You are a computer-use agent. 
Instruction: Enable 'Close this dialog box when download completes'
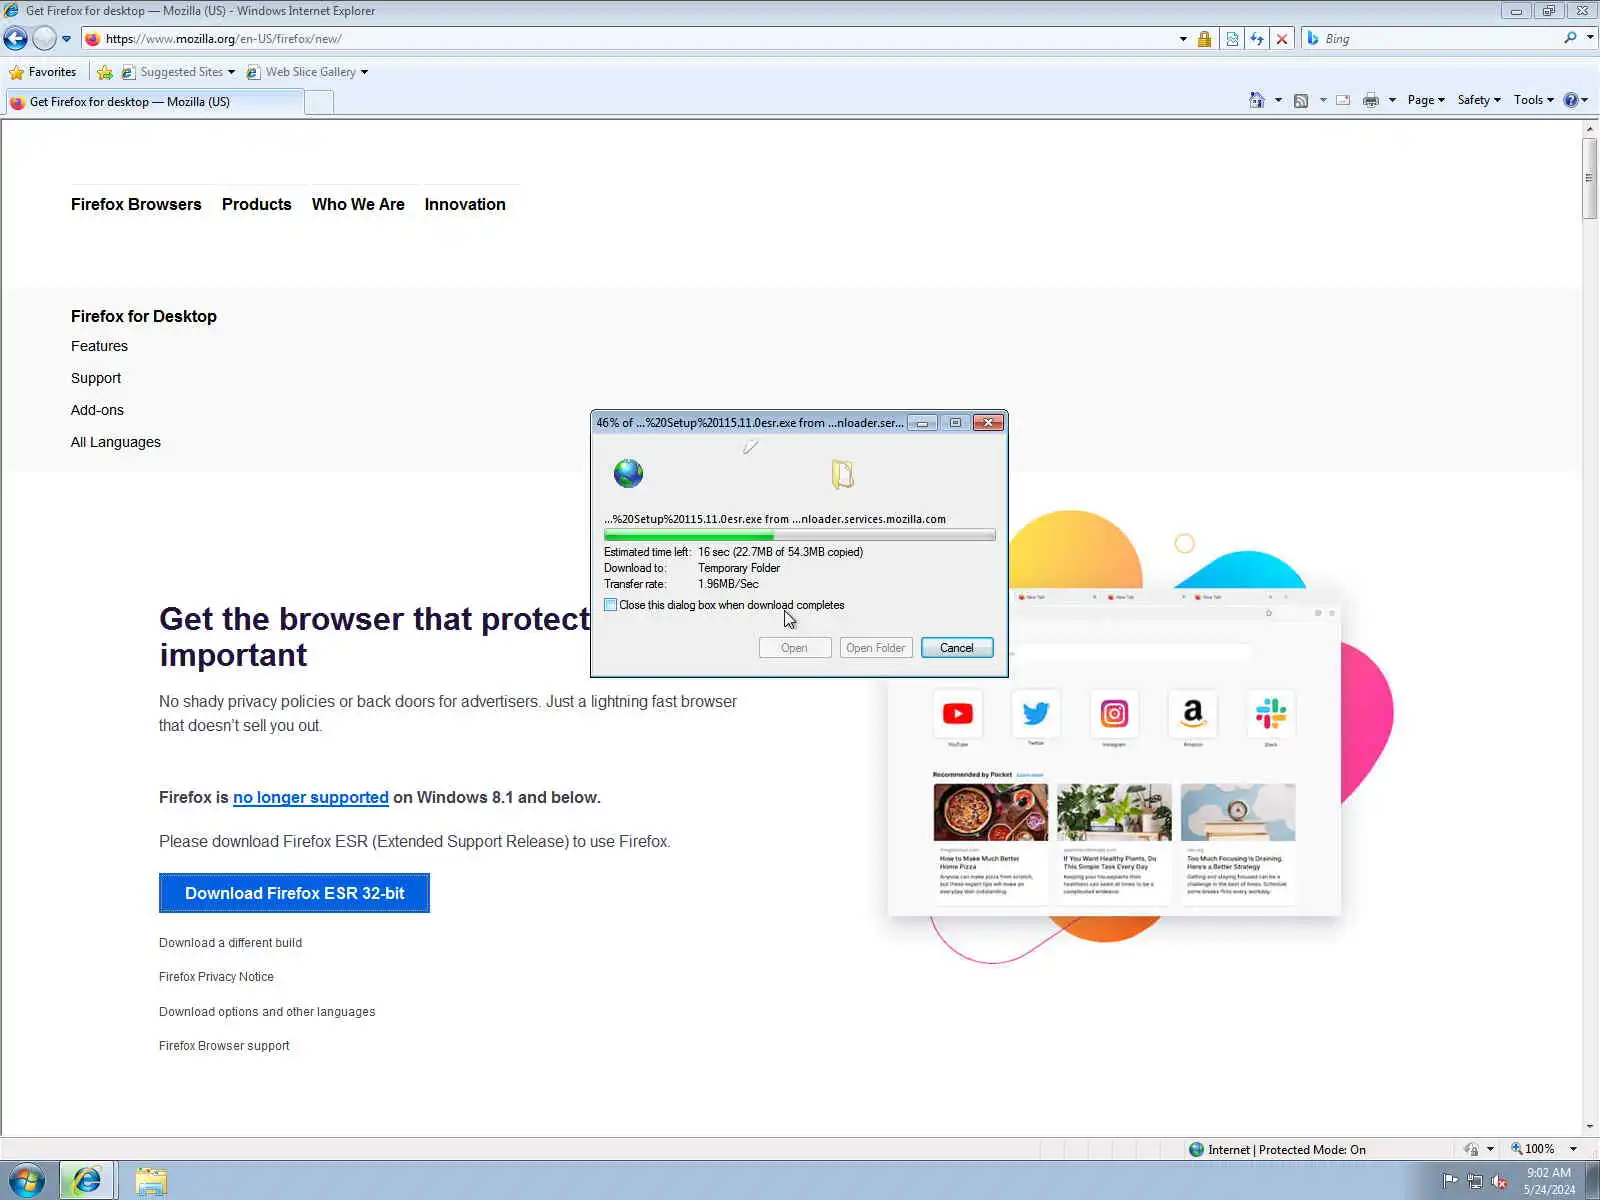pyautogui.click(x=611, y=605)
